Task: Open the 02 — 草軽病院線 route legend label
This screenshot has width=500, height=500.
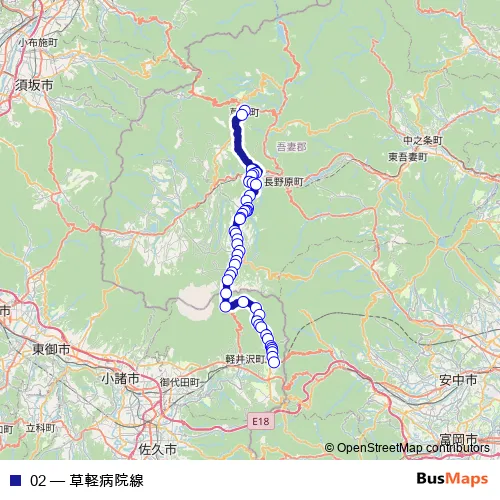Action: tap(87, 480)
